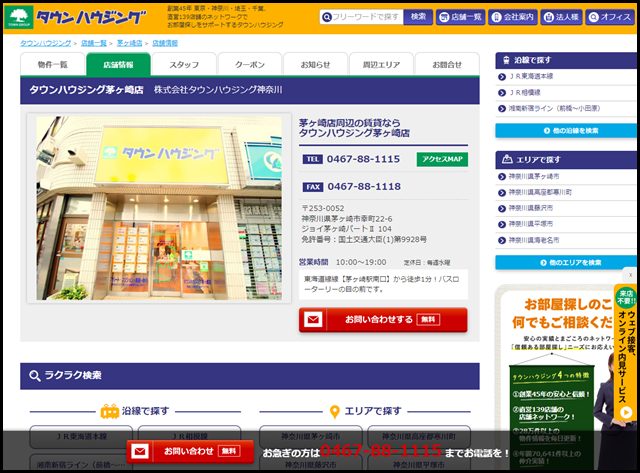Open the クーポン tab
The image size is (640, 473).
(250, 64)
